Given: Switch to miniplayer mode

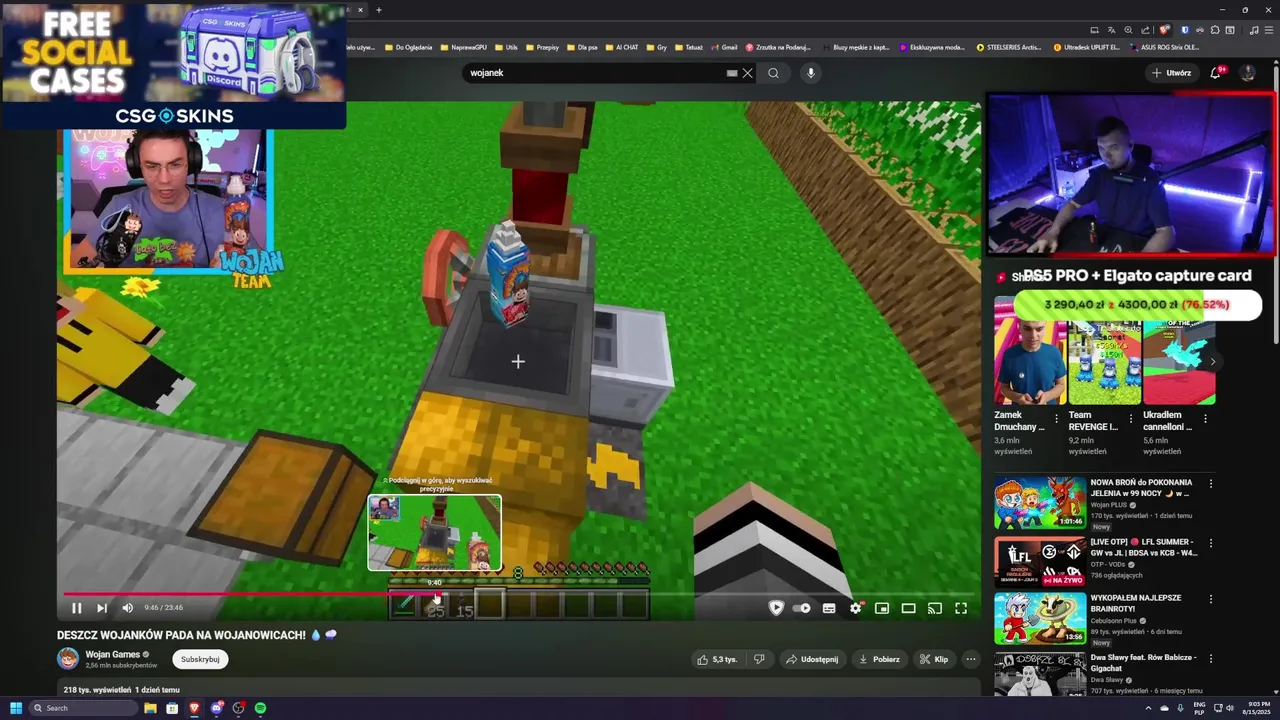Looking at the screenshot, I should pyautogui.click(x=882, y=608).
